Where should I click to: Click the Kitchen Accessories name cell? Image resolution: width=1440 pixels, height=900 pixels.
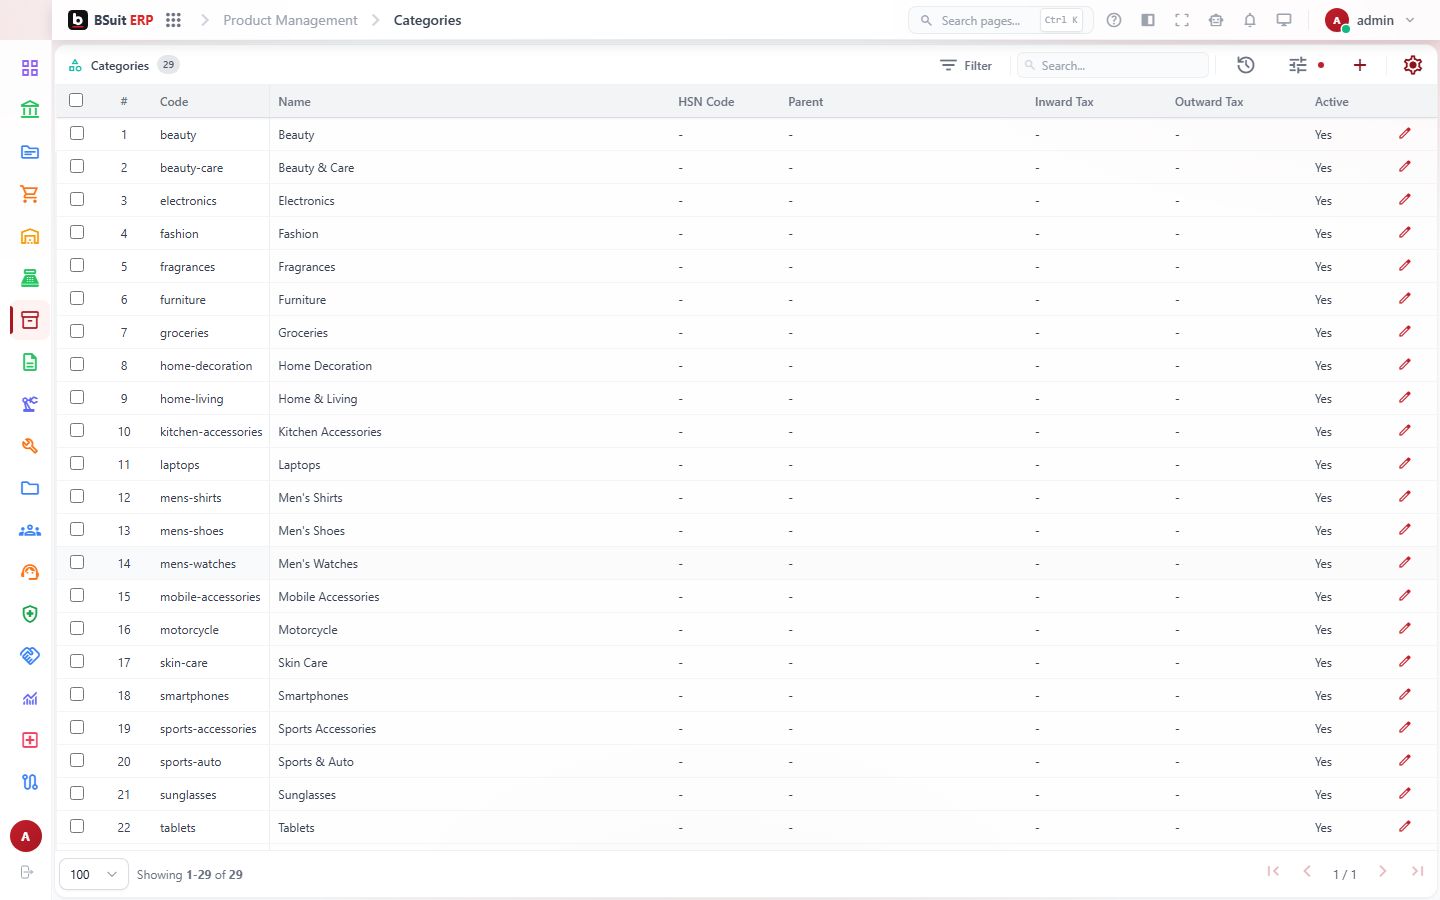pyautogui.click(x=330, y=432)
